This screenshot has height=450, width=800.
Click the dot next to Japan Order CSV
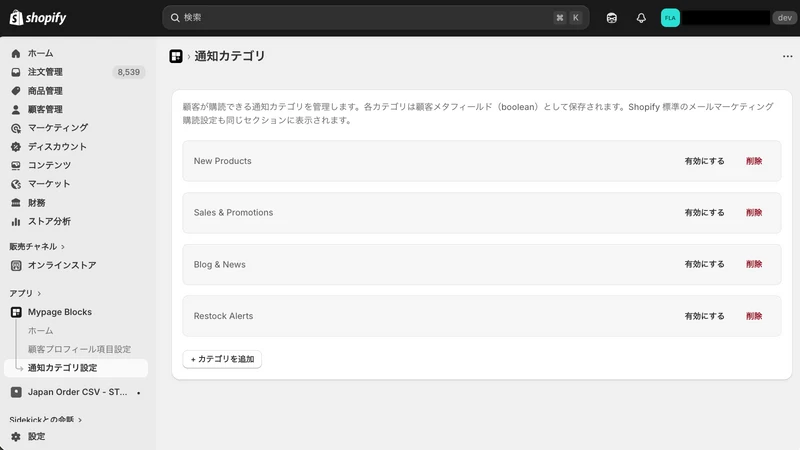(138, 393)
